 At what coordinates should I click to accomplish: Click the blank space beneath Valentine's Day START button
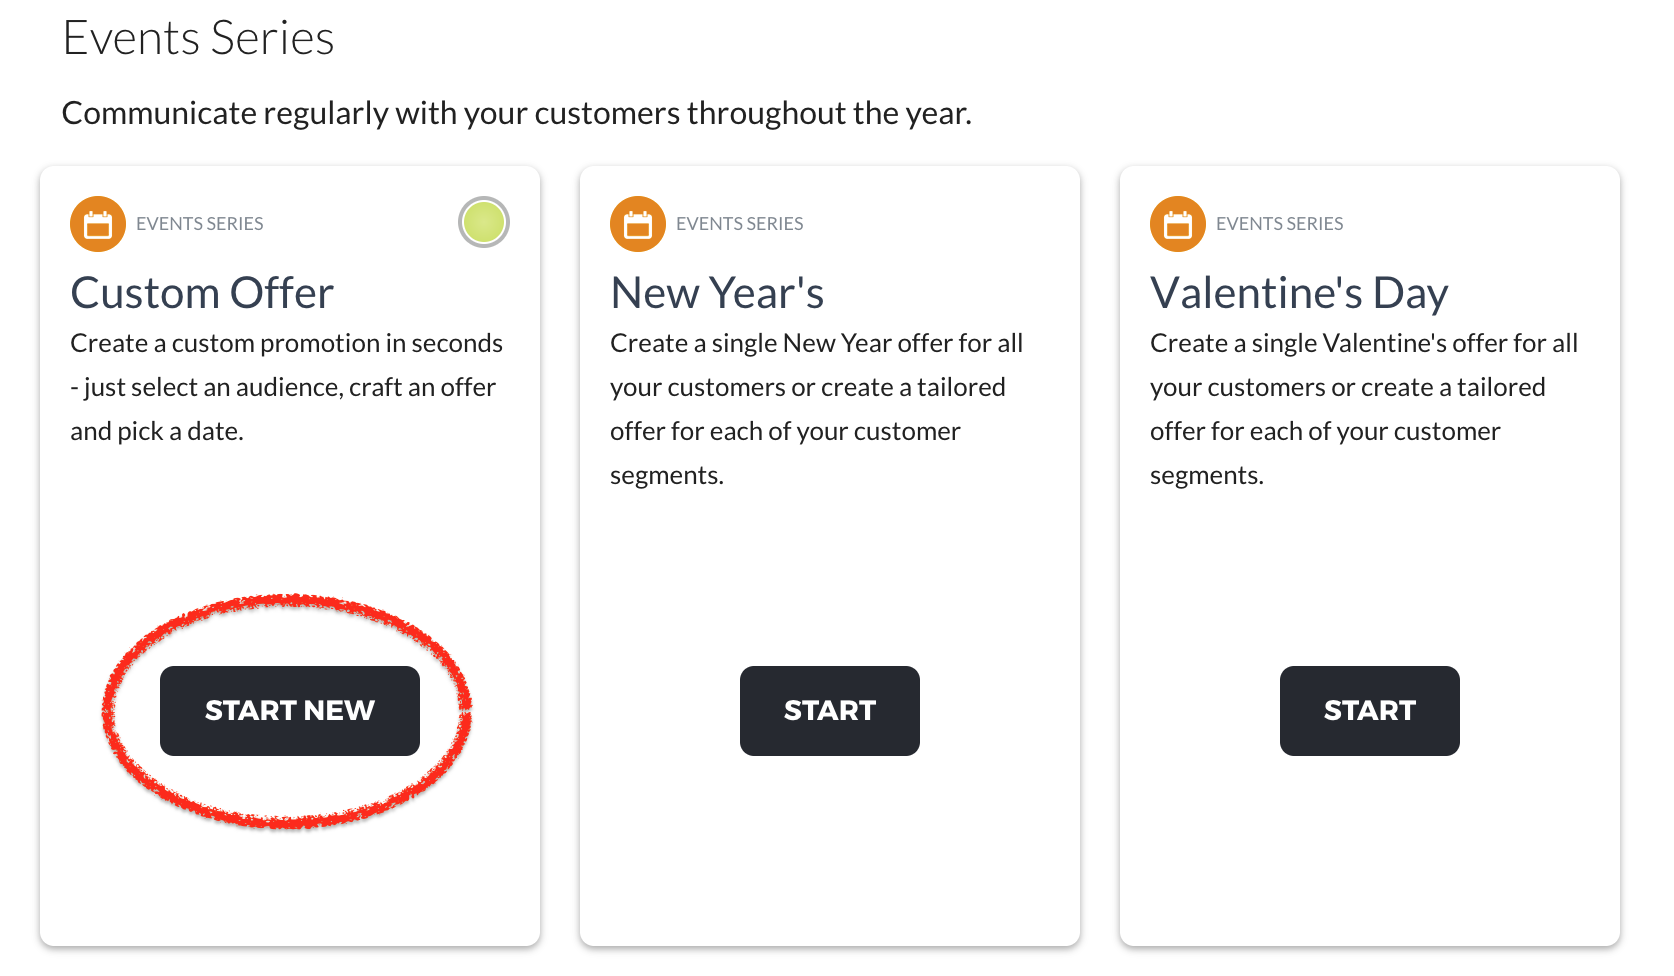[x=1369, y=850]
